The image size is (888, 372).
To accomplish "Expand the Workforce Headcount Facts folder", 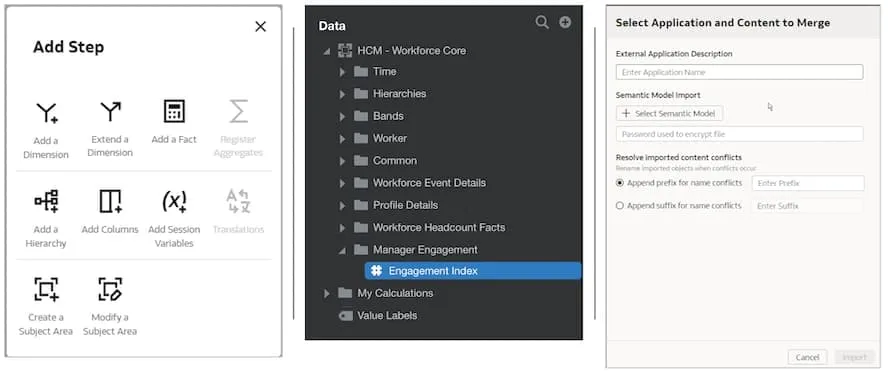I will point(342,228).
